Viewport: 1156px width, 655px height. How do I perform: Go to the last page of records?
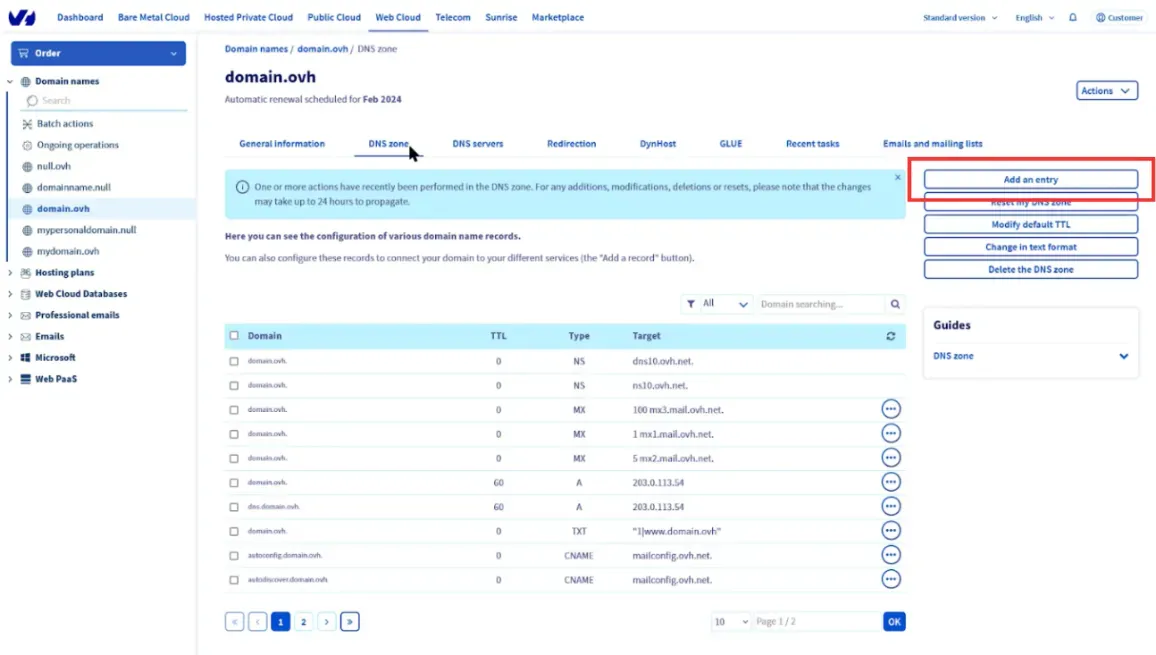tap(349, 622)
